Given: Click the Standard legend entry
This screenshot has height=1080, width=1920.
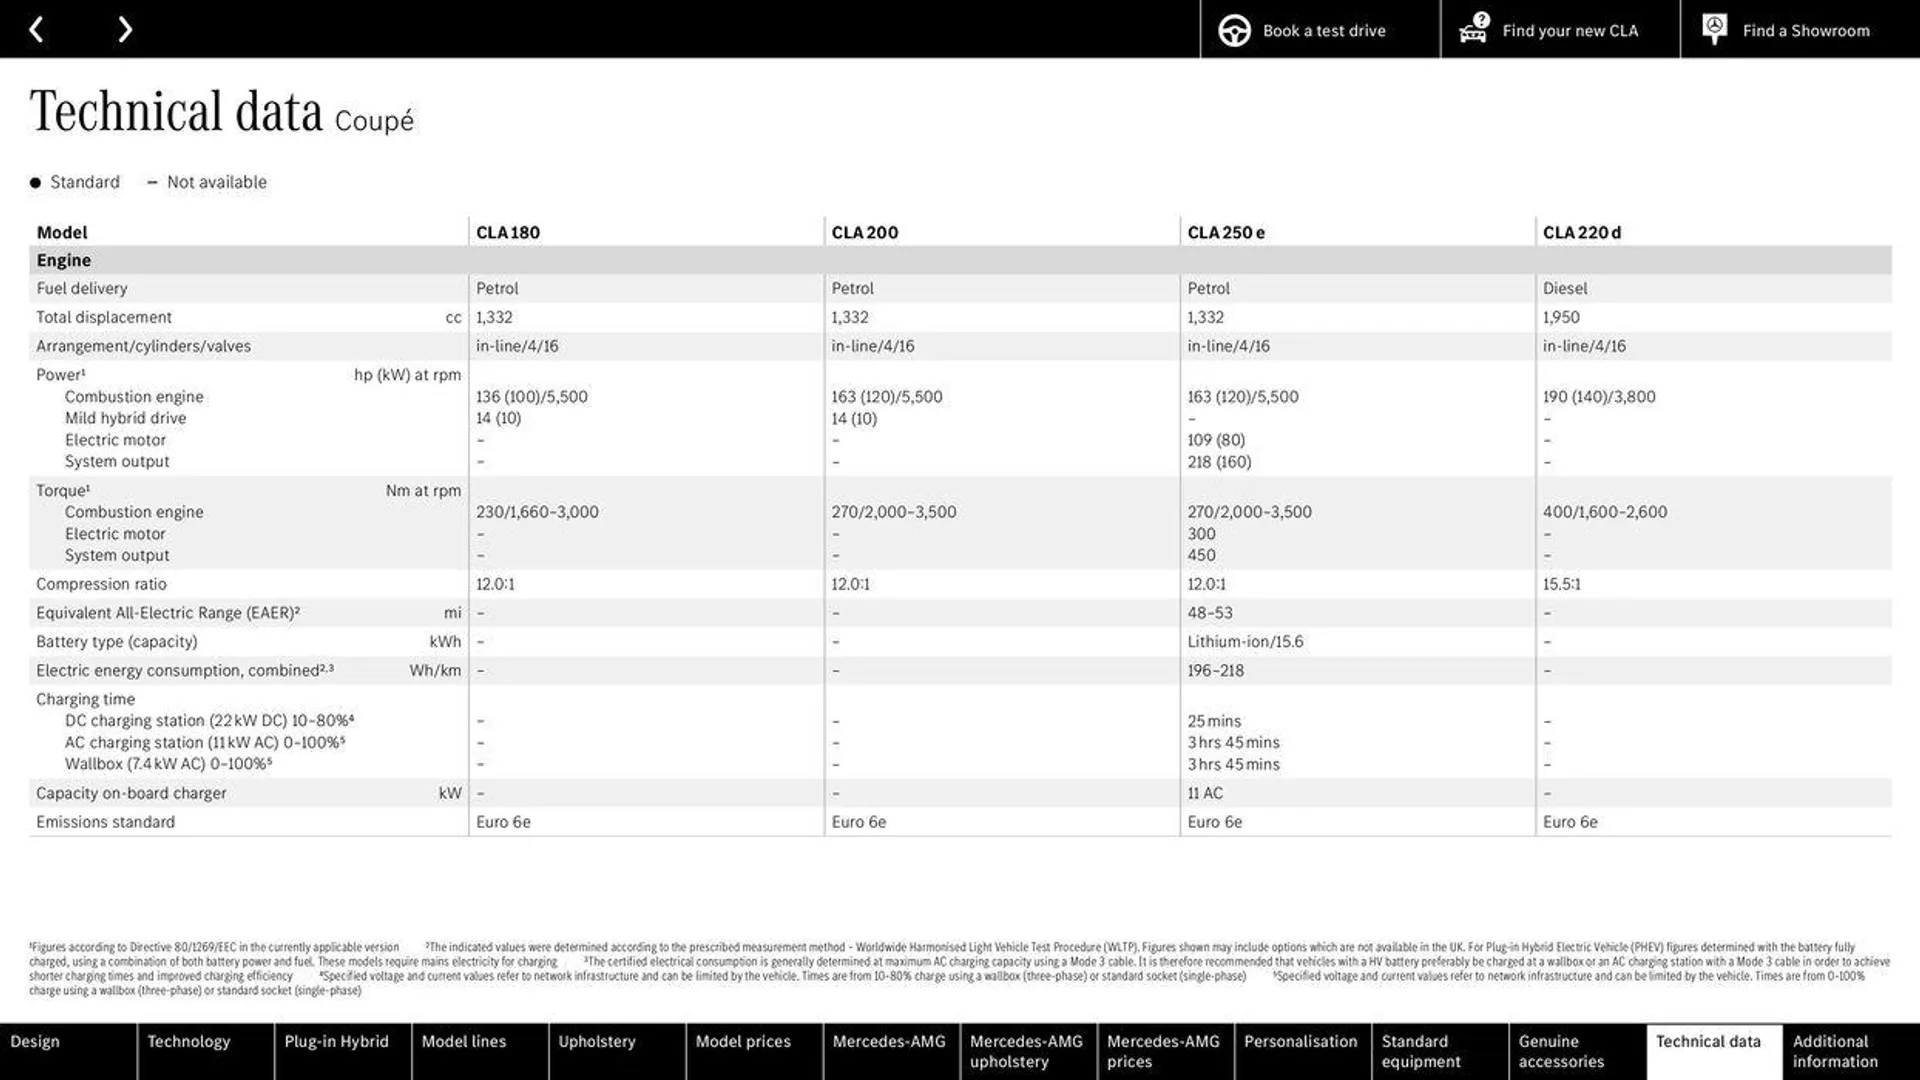Looking at the screenshot, I should click(x=75, y=182).
